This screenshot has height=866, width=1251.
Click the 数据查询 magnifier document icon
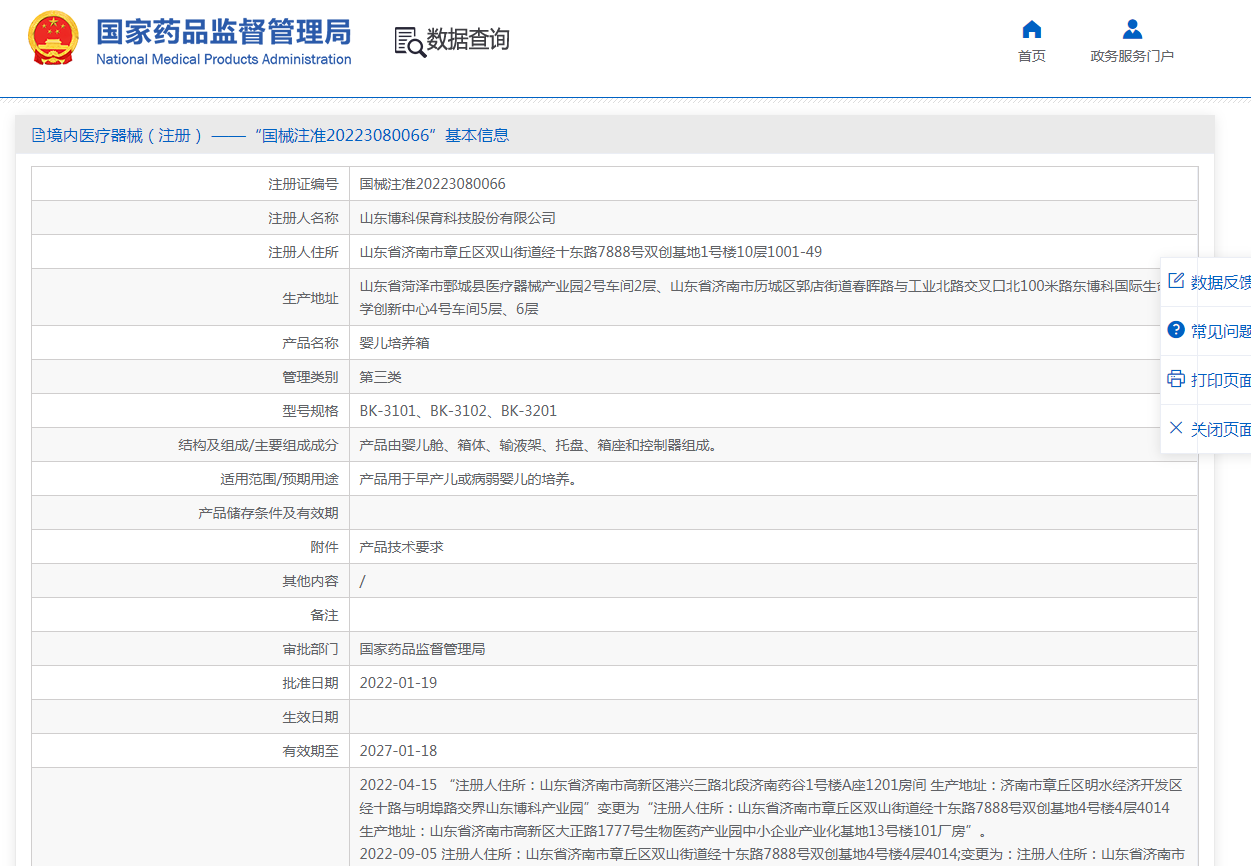pyautogui.click(x=409, y=41)
